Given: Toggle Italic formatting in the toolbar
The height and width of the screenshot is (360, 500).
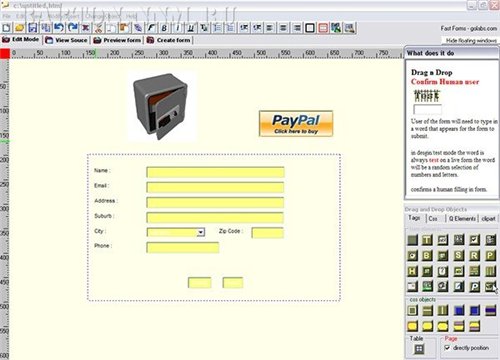Looking at the screenshot, I should pyautogui.click(x=177, y=28).
